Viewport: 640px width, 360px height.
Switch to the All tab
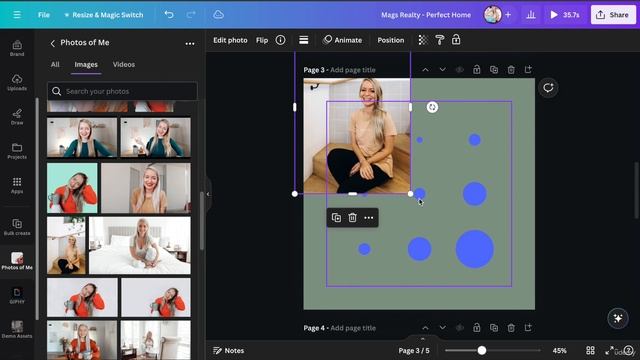point(55,64)
